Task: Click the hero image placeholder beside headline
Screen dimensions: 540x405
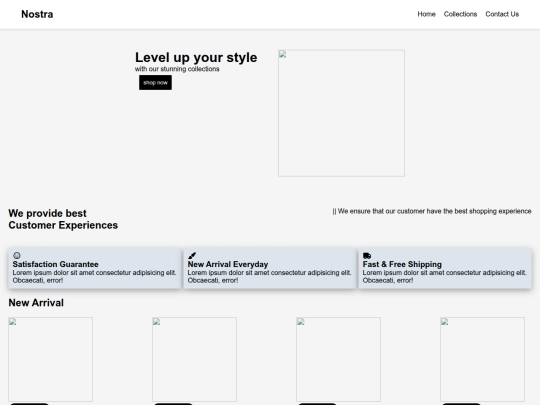Action: pyautogui.click(x=341, y=113)
